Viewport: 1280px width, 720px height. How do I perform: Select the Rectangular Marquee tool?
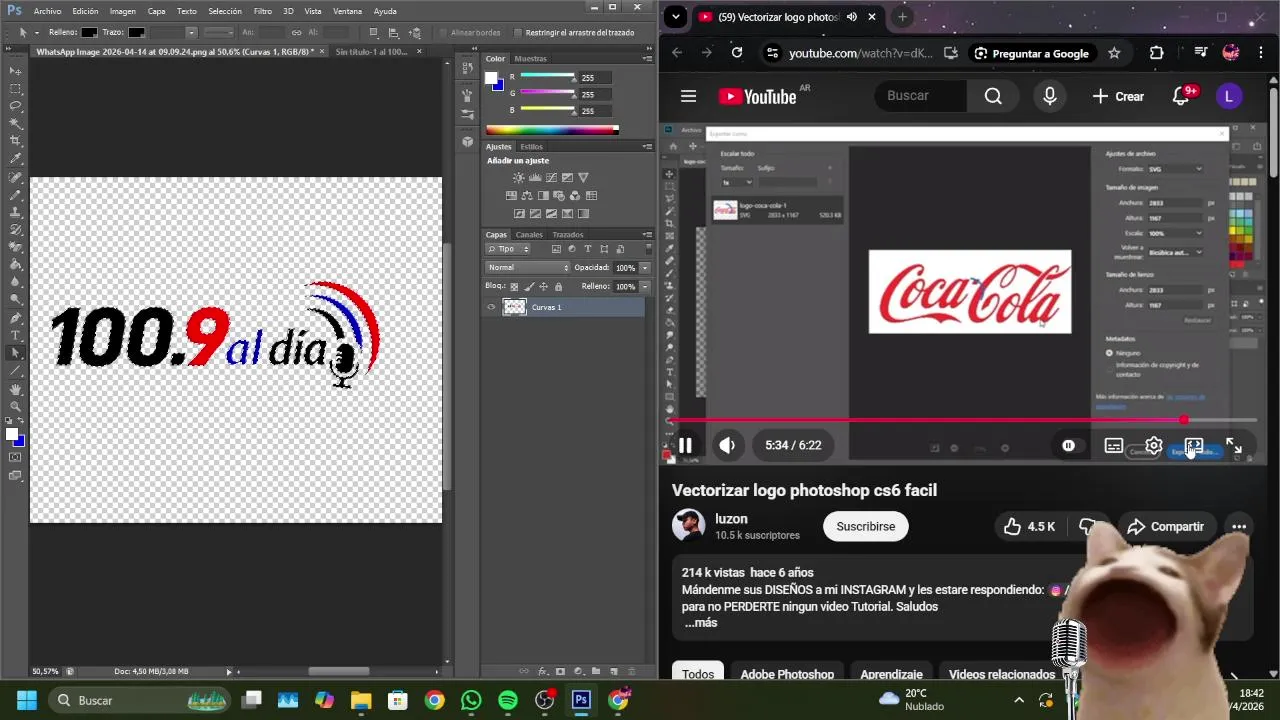[x=14, y=88]
